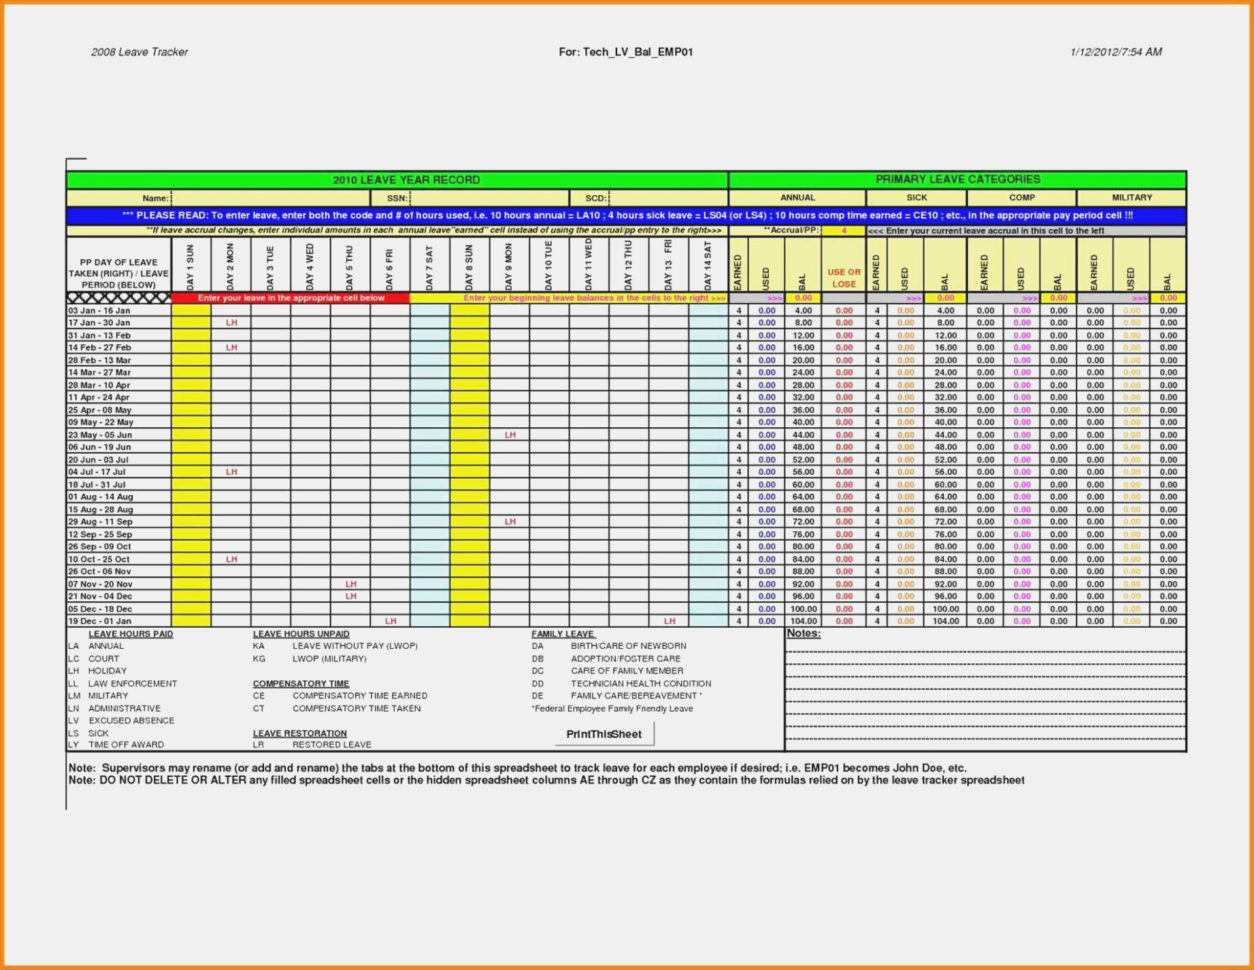This screenshot has width=1254, height=970.
Task: Select the LH cell in row 17 Jan - 30 Jan
Action: click(x=232, y=323)
